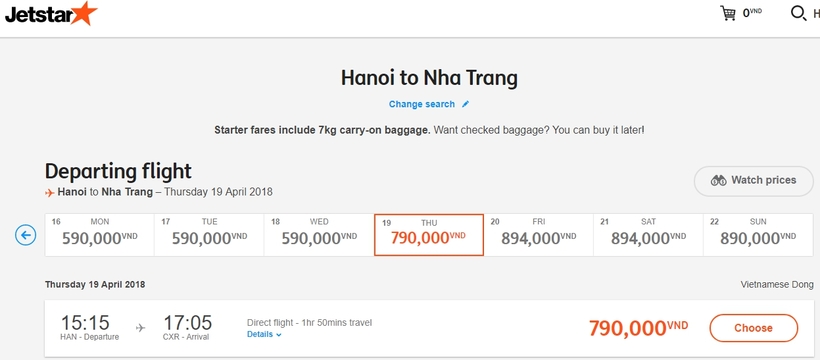
Task: Open the shopping cart icon
Action: point(727,13)
